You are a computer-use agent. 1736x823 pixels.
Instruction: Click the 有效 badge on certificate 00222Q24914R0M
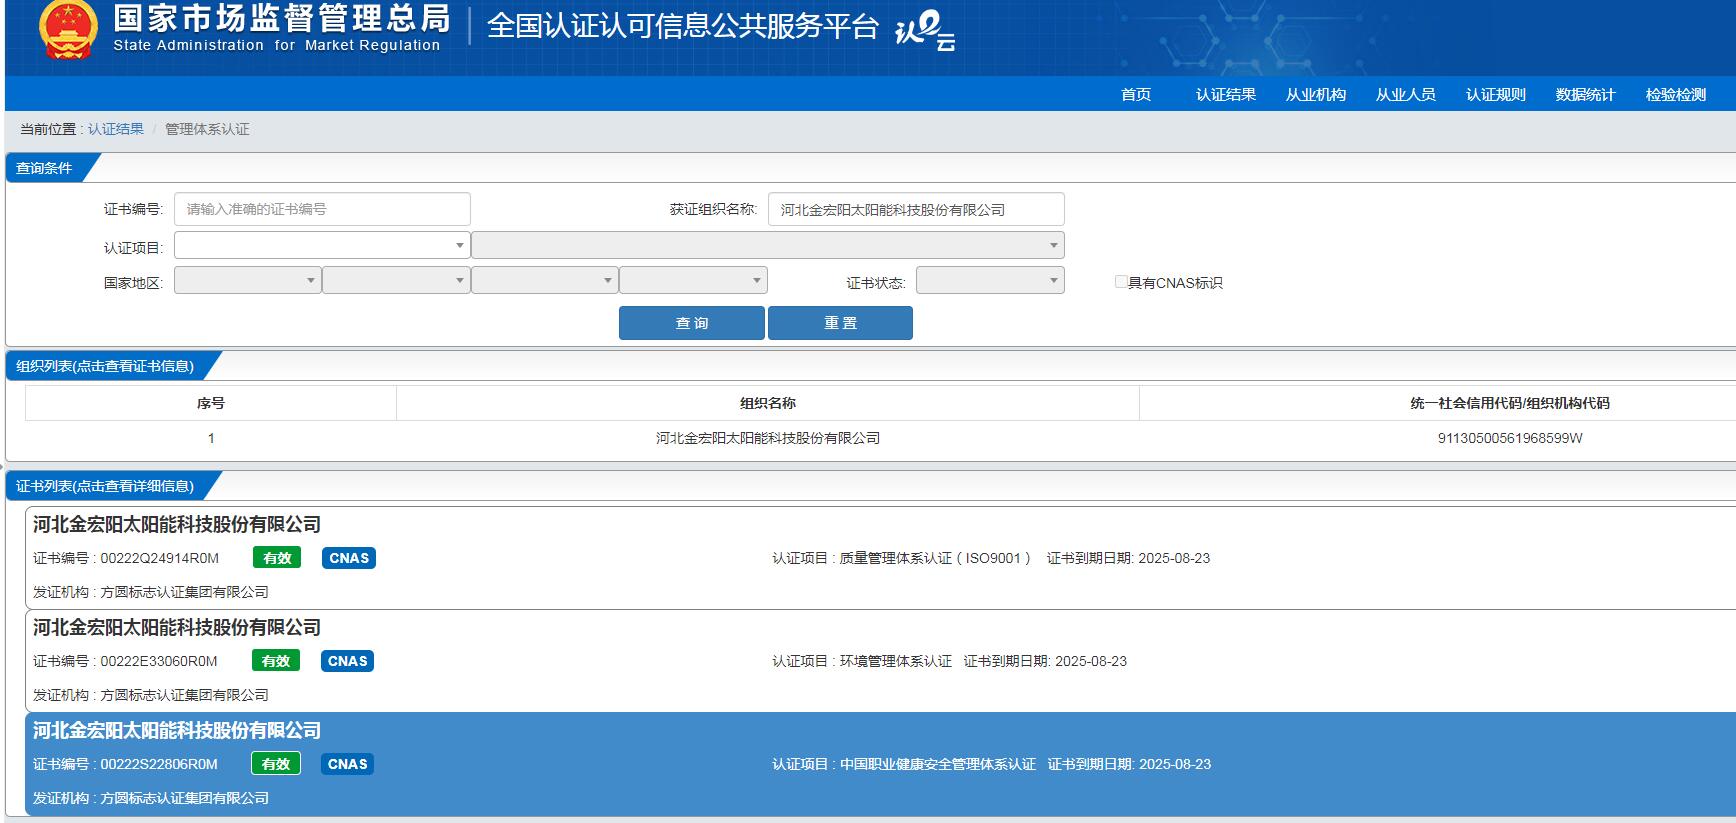277,558
